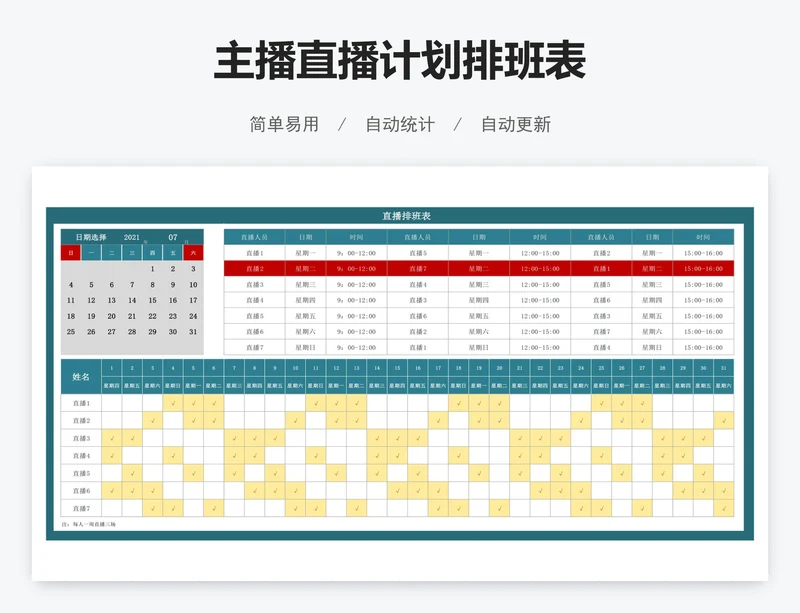Click the red 日 weekday header in calendar

tap(71, 253)
